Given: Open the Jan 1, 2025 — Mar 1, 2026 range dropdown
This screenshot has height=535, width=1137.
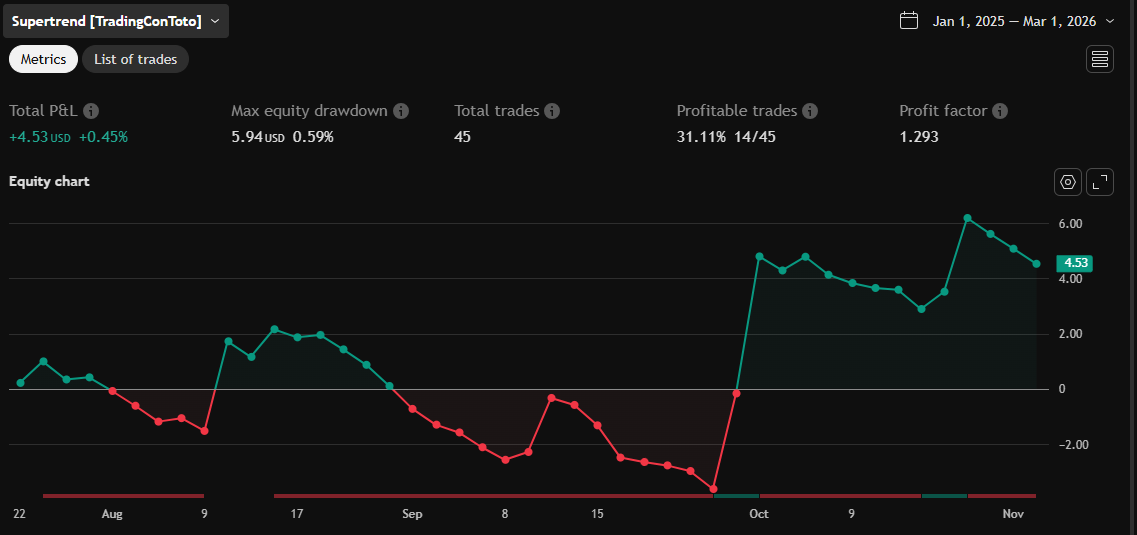Looking at the screenshot, I should [1014, 21].
